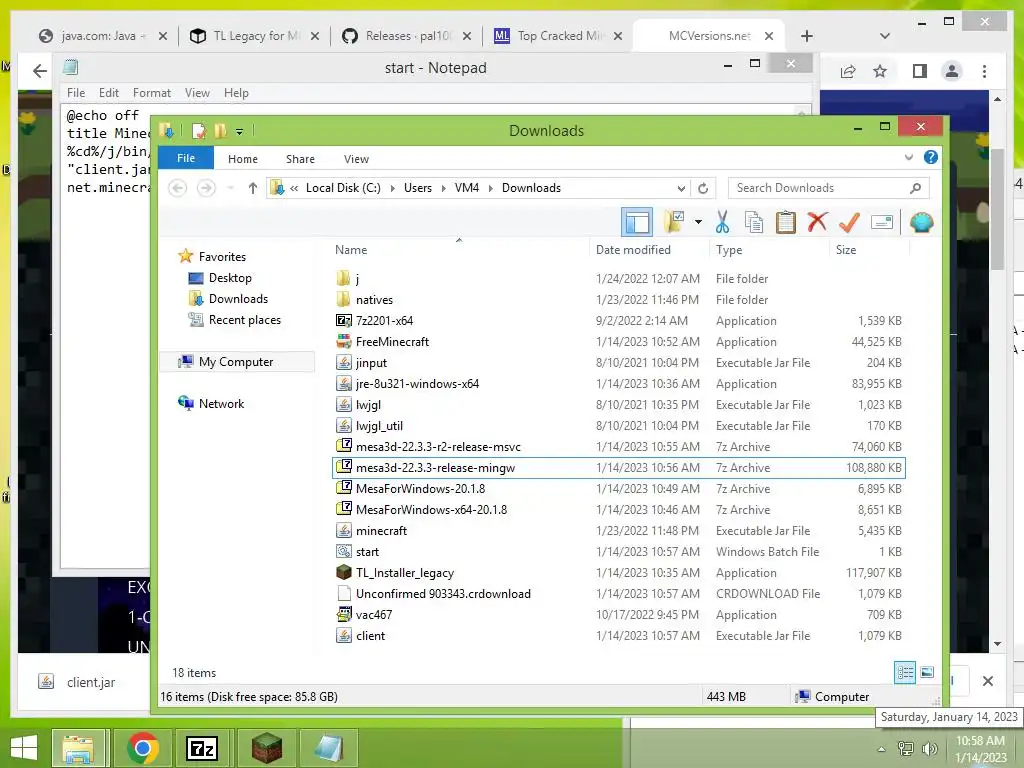
Task: Click Users in the address breadcrumb
Action: (x=417, y=188)
